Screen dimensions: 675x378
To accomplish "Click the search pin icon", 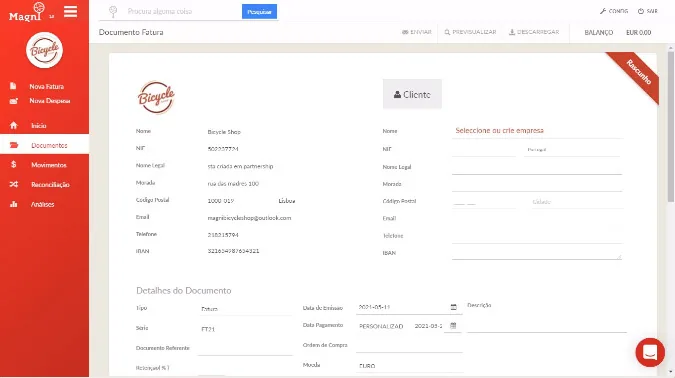I will [x=113, y=12].
